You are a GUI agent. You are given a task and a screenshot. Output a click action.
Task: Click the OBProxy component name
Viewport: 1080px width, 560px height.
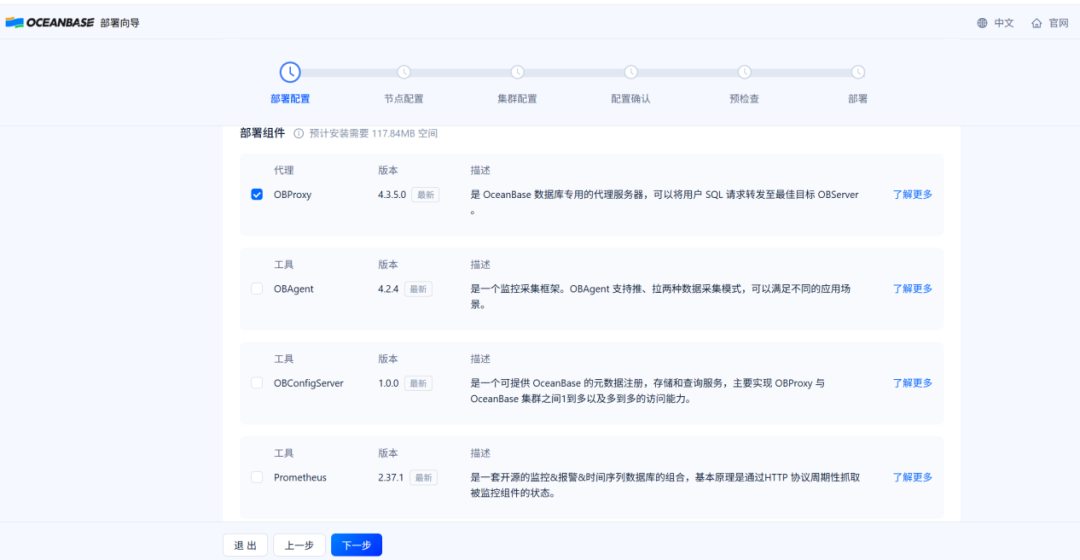point(293,194)
